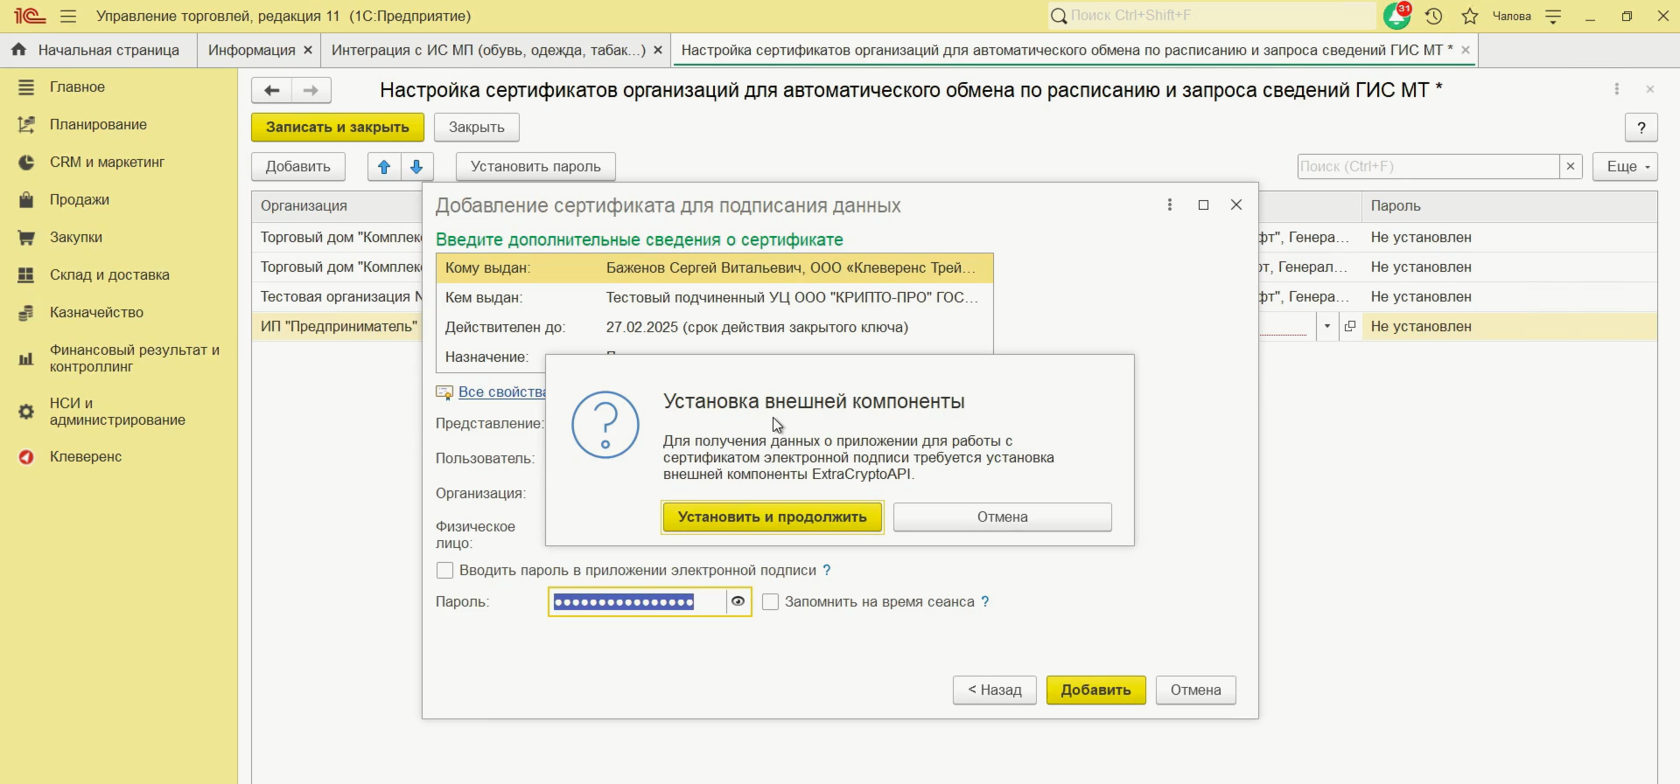Open the service settings lines icon beside Чалова

coord(1553,16)
